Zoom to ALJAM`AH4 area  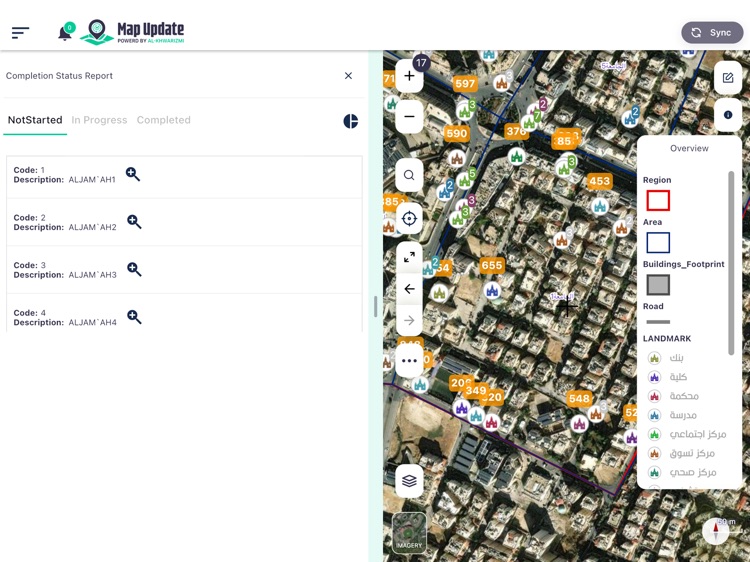click(134, 317)
